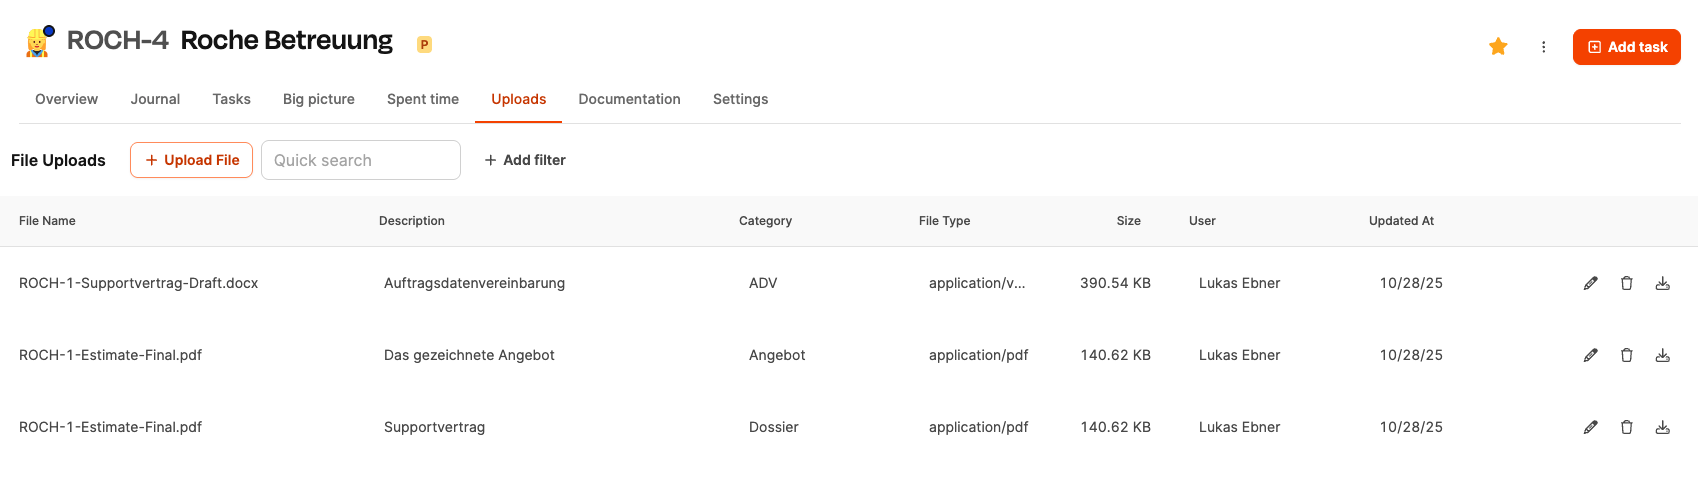Switch to the Overview tab
The width and height of the screenshot is (1698, 486).
tap(66, 99)
